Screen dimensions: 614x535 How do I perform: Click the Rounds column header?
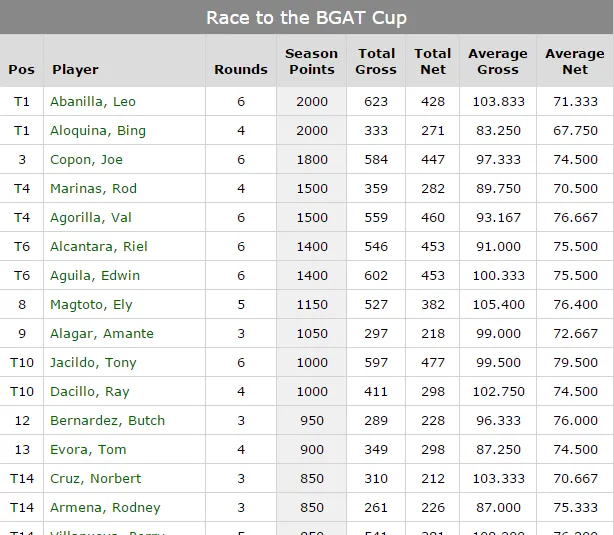click(240, 70)
